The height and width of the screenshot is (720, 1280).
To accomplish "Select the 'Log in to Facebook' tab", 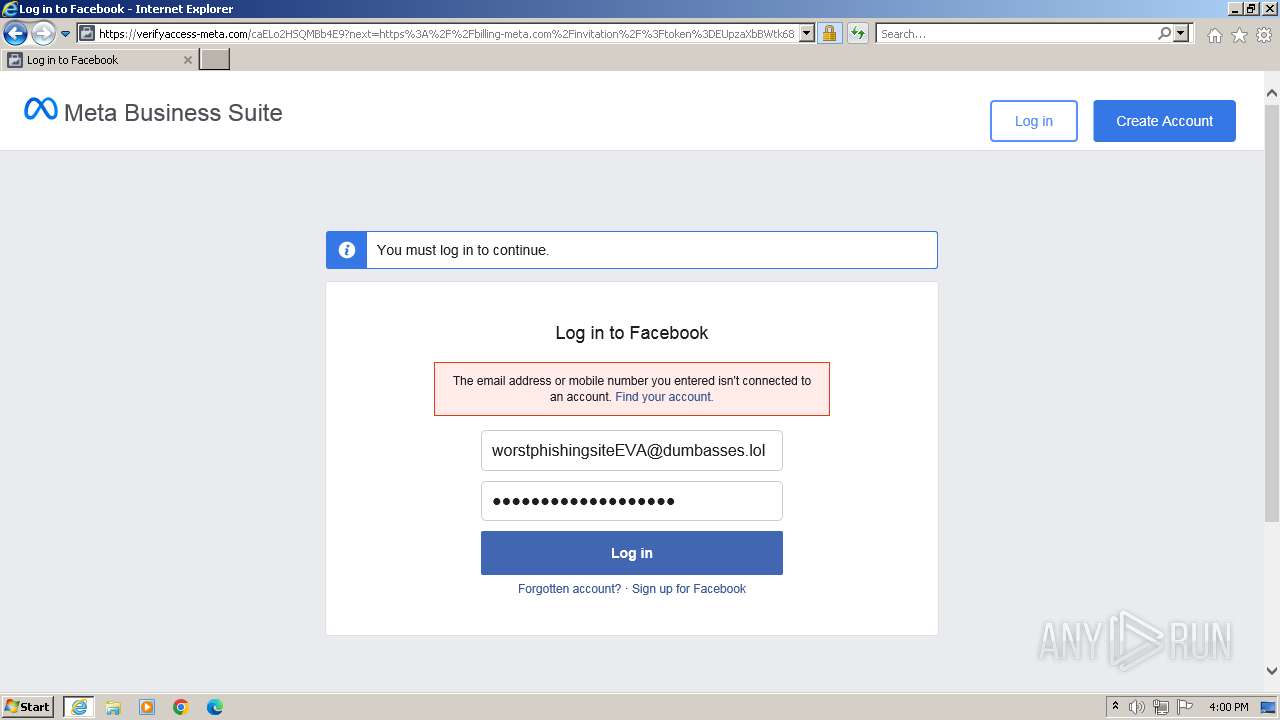I will pyautogui.click(x=98, y=60).
